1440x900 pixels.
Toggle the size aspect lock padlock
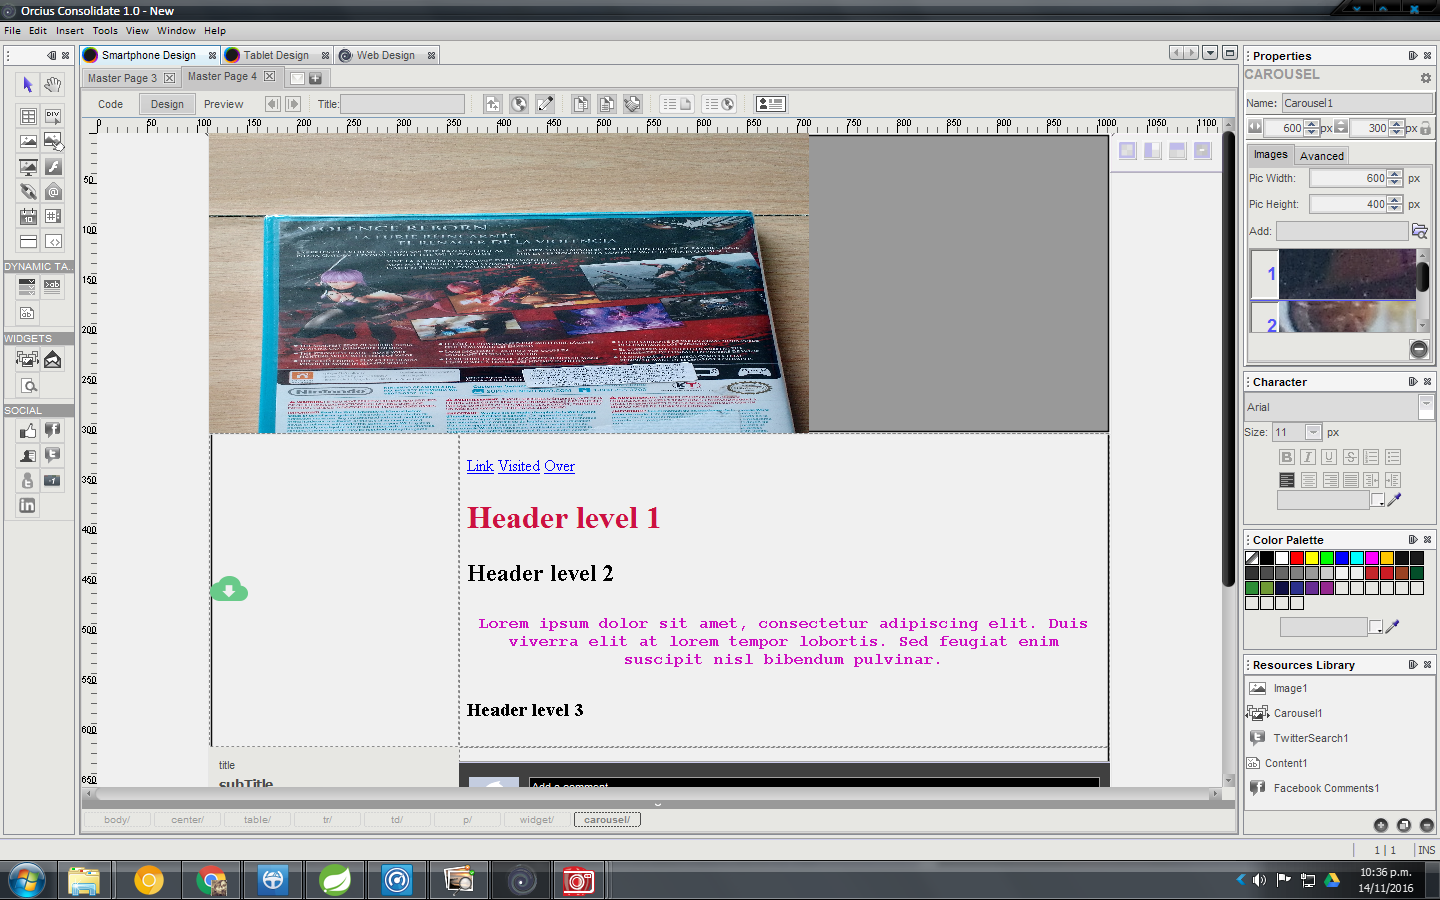tap(1426, 128)
